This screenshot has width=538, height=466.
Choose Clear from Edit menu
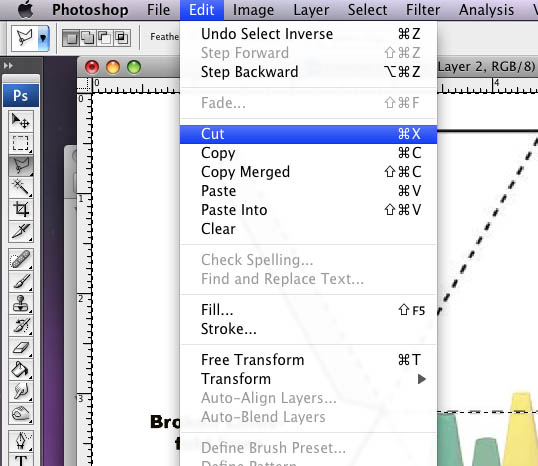308,229
